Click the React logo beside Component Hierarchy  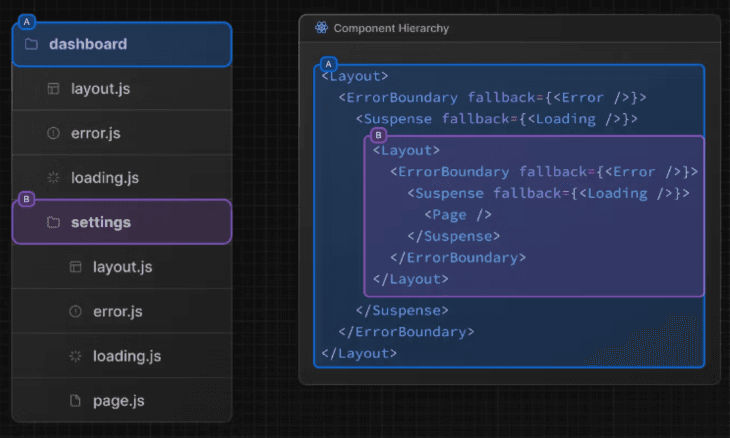tap(321, 28)
